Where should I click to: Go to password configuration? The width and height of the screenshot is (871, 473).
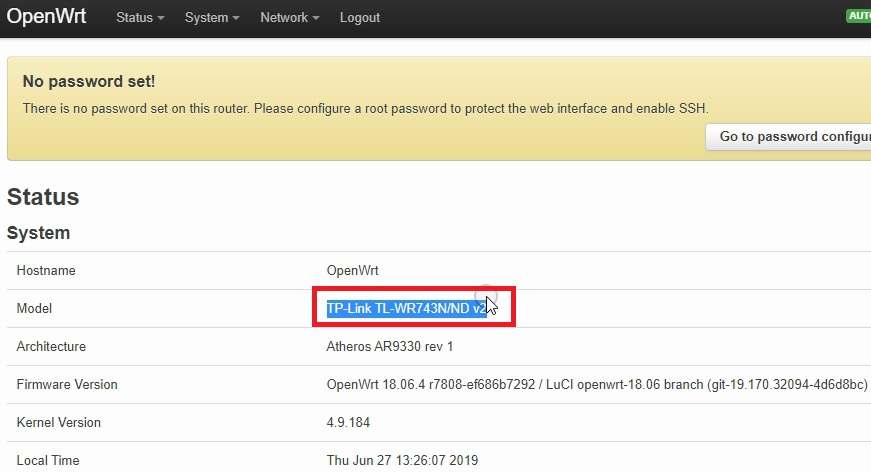coord(790,137)
